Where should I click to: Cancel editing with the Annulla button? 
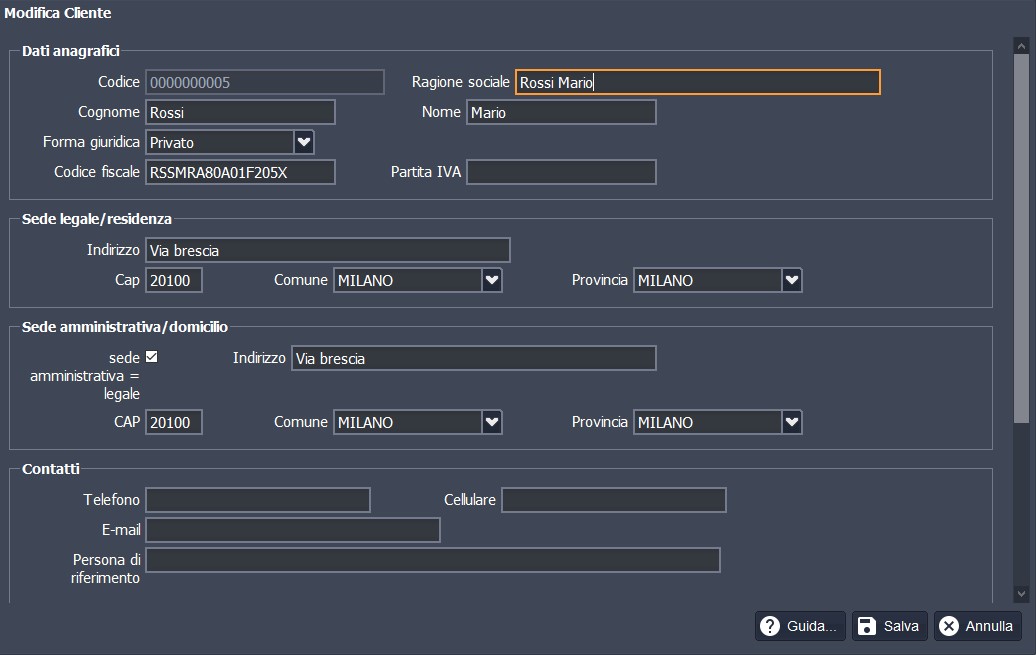977,626
